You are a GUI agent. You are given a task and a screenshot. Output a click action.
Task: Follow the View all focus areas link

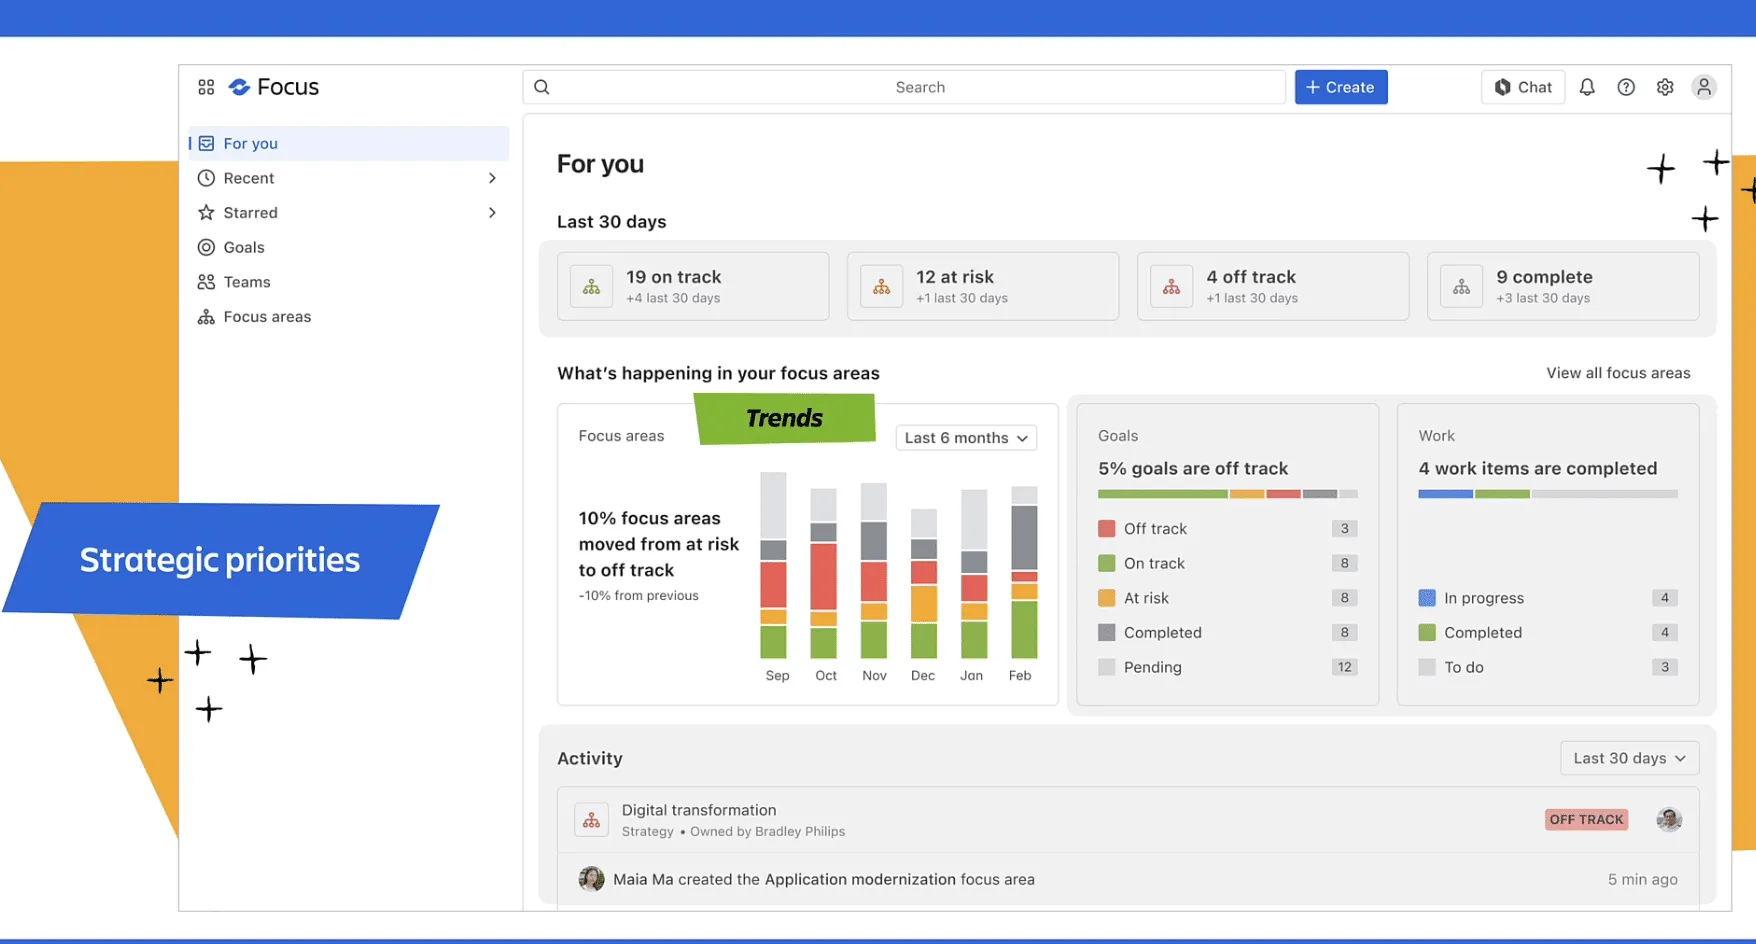(x=1618, y=373)
